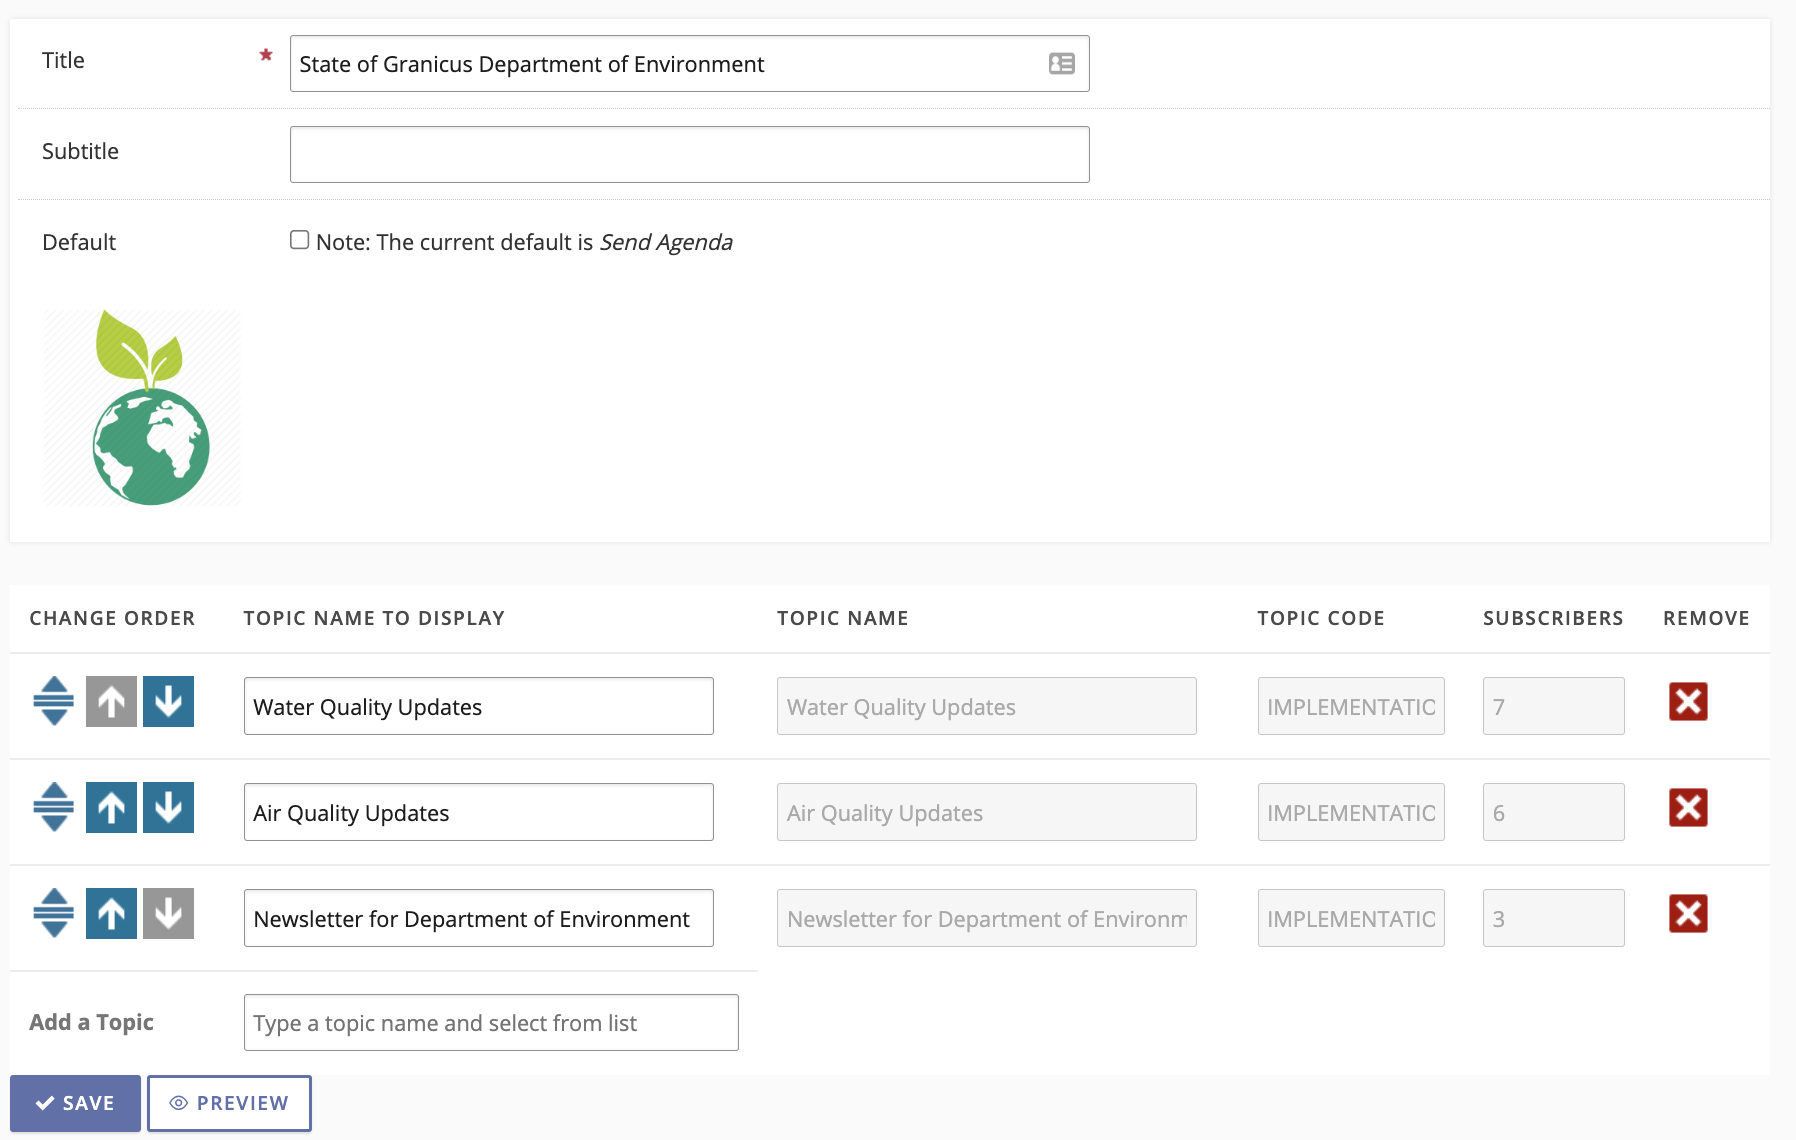1796x1140 pixels.
Task: Remove the Air Quality Updates topic
Action: [1687, 808]
